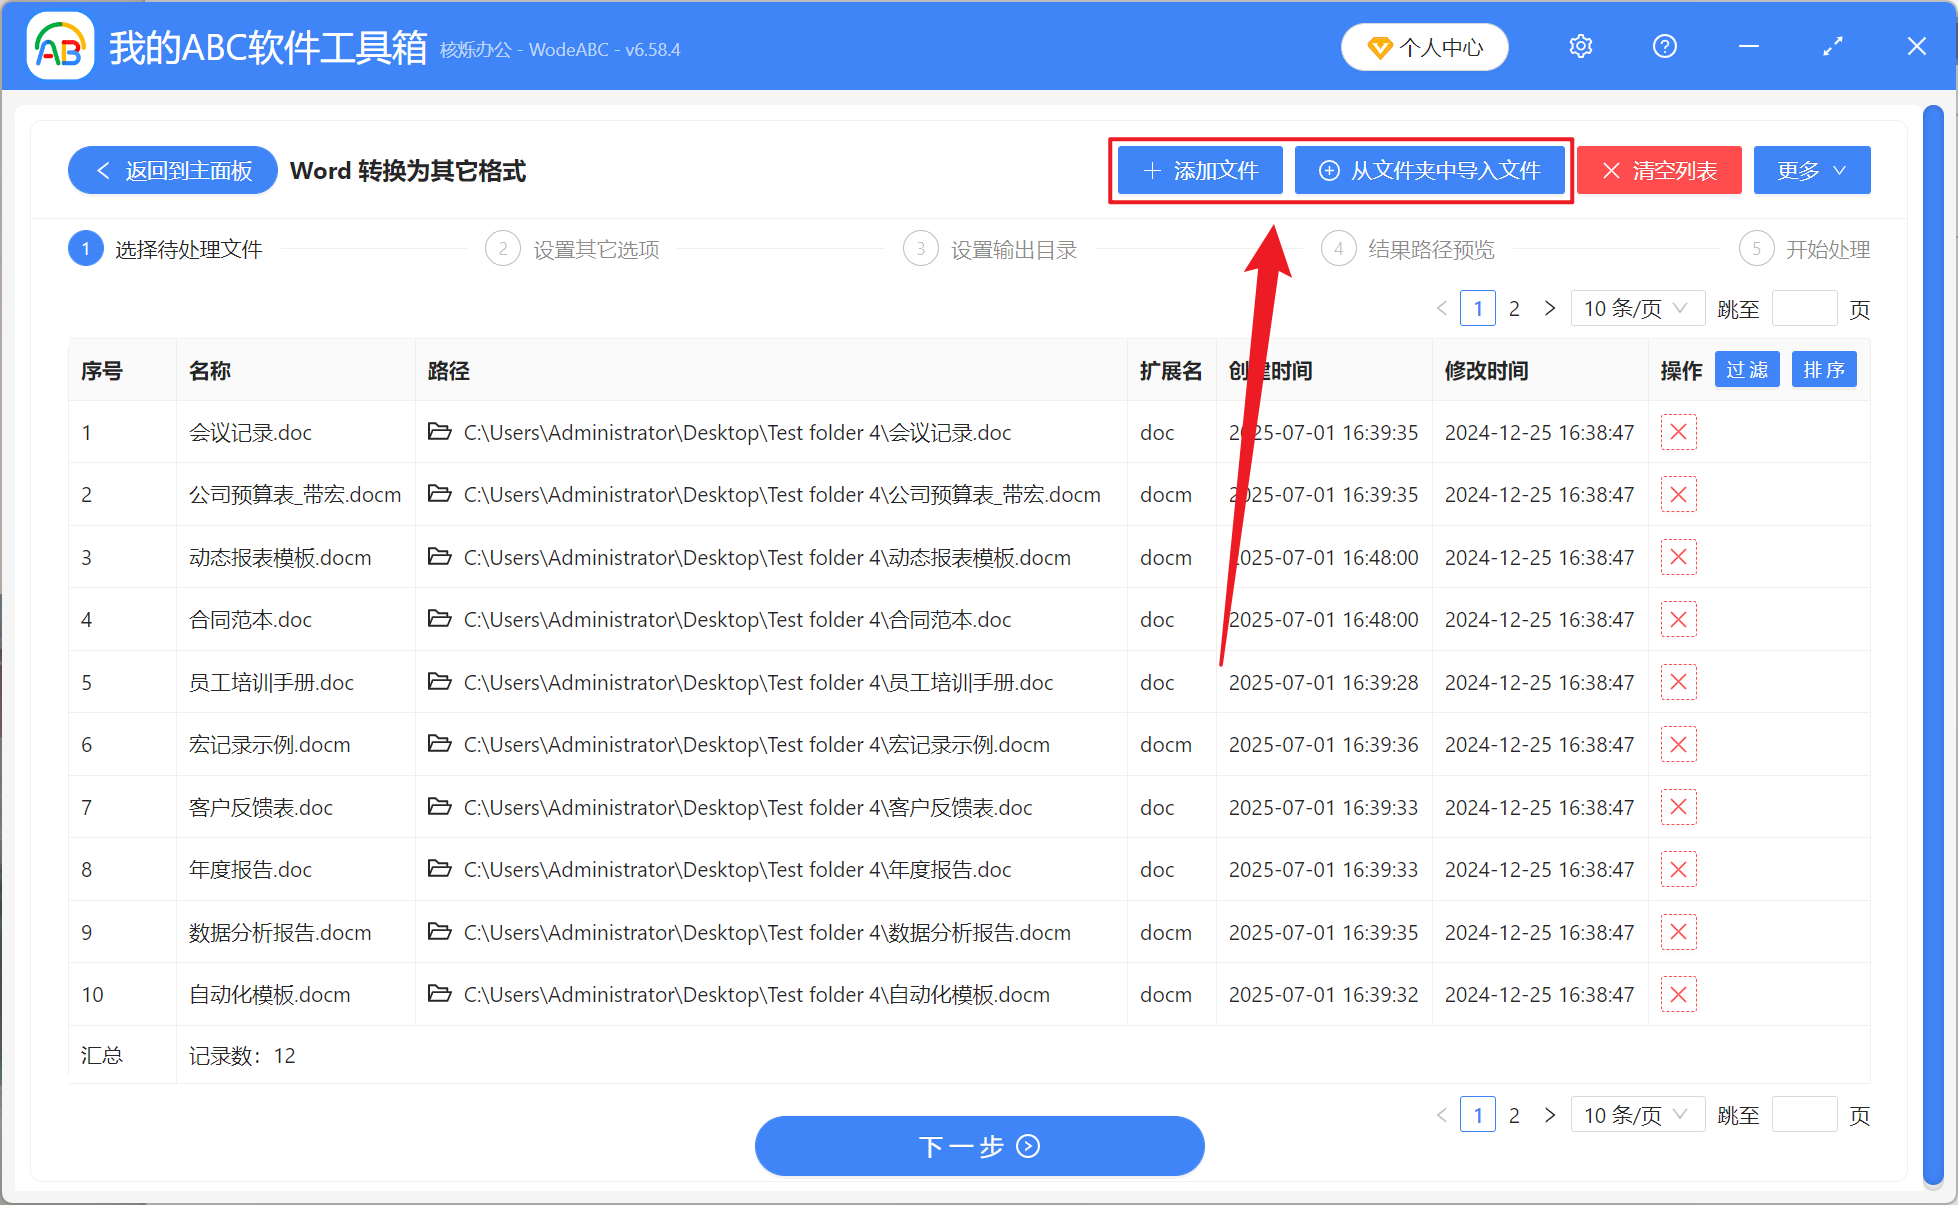Viewport: 1958px width, 1205px height.
Task: Click the next-page arrow in bottom pagination
Action: point(1550,1114)
